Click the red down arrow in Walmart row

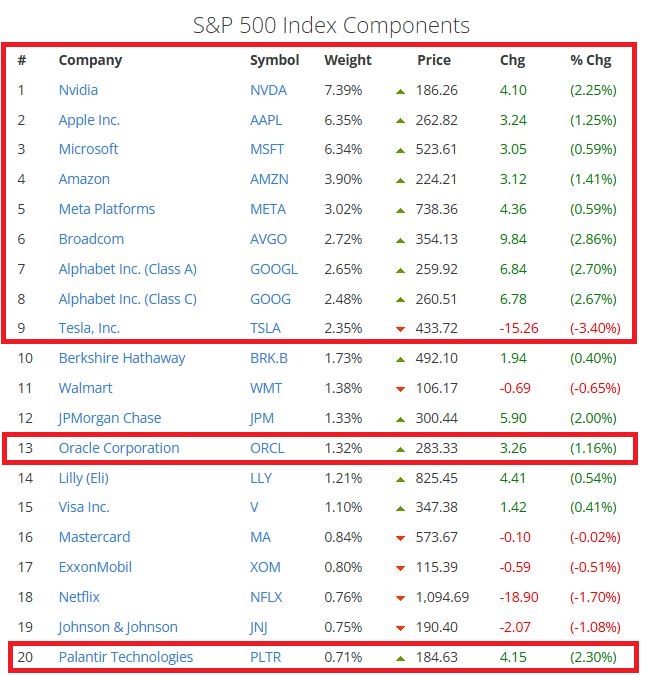[x=400, y=389]
